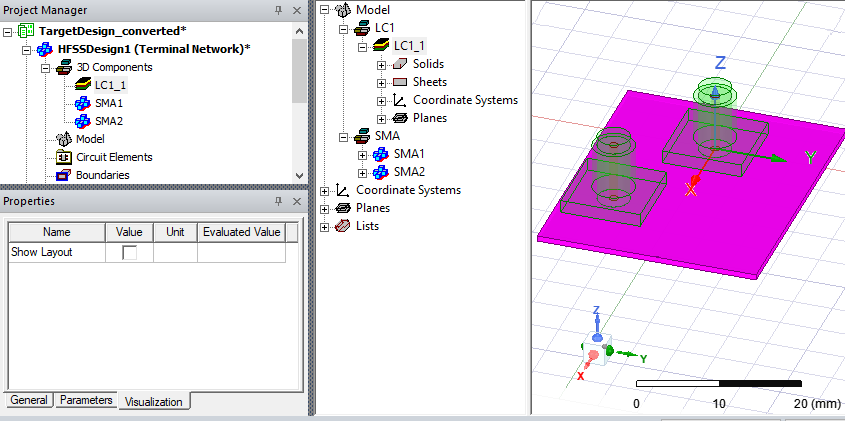Click the LC1 group icon in history tree
847x421 pixels.
point(362,28)
